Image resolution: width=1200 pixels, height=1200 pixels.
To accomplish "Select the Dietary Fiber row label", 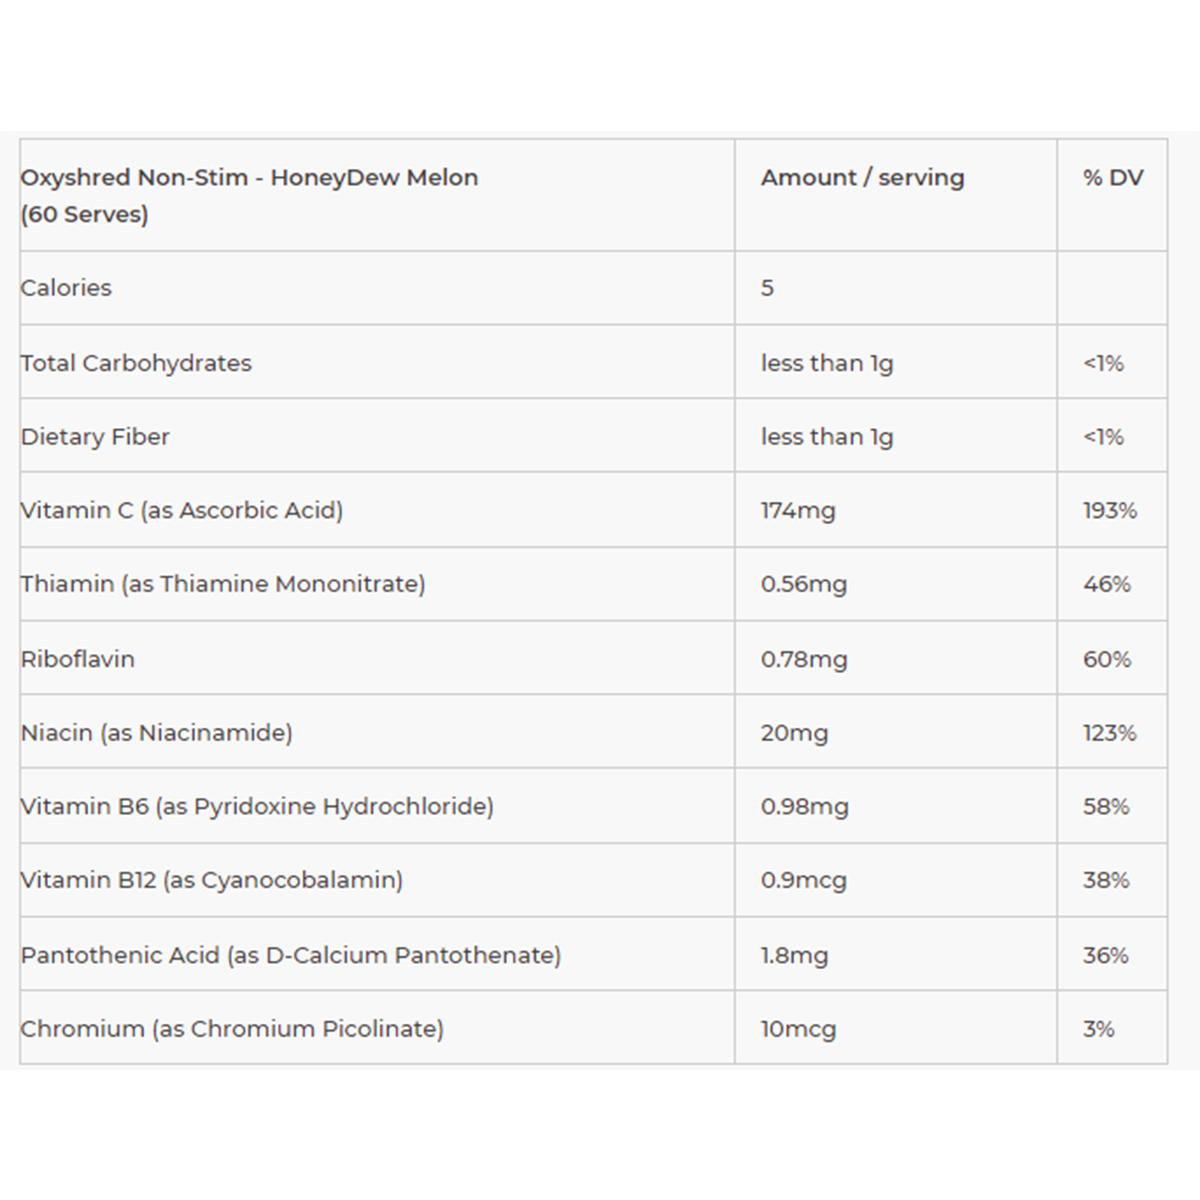I will (x=95, y=437).
